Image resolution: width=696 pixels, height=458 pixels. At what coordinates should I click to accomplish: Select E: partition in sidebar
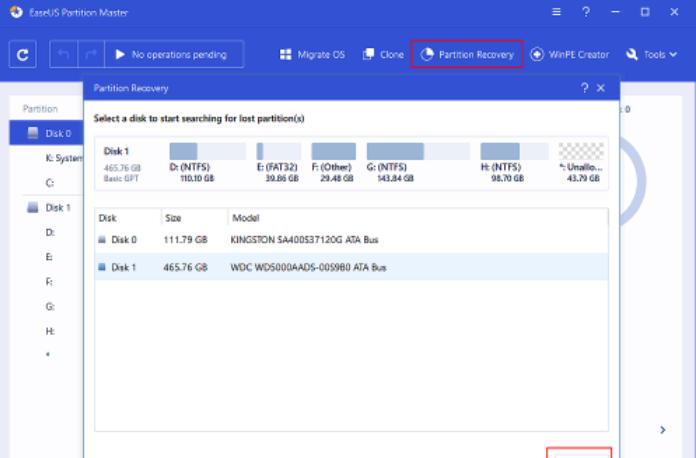point(49,257)
